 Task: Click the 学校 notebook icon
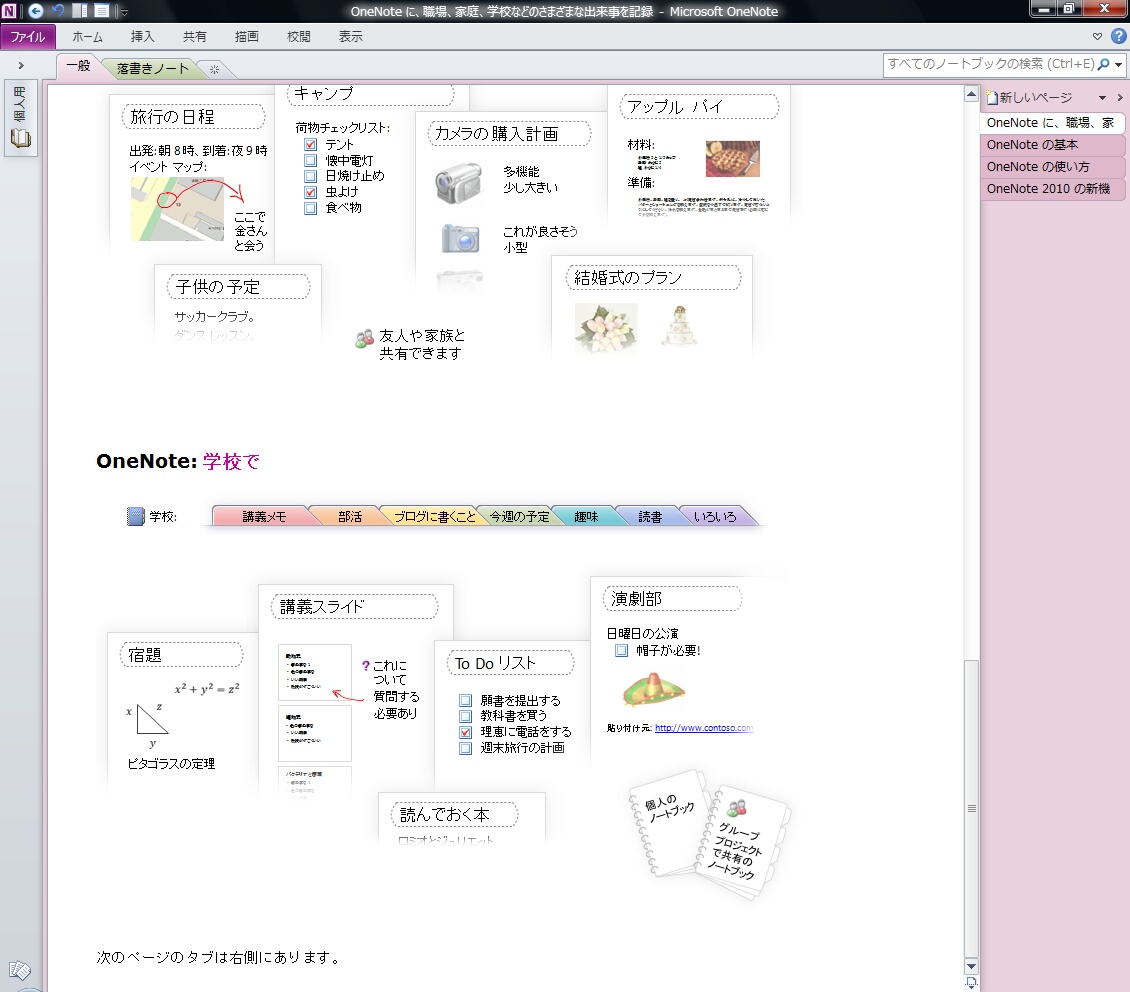pos(136,517)
